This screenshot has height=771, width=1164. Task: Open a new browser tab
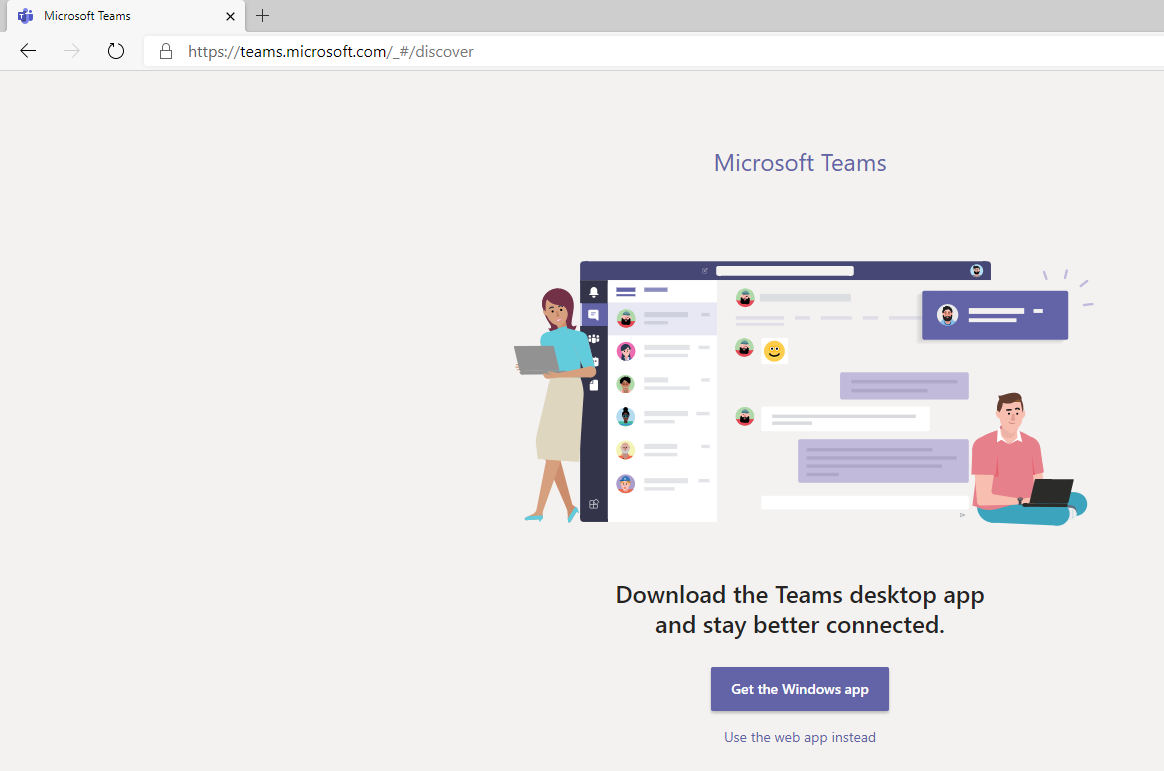[x=262, y=16]
